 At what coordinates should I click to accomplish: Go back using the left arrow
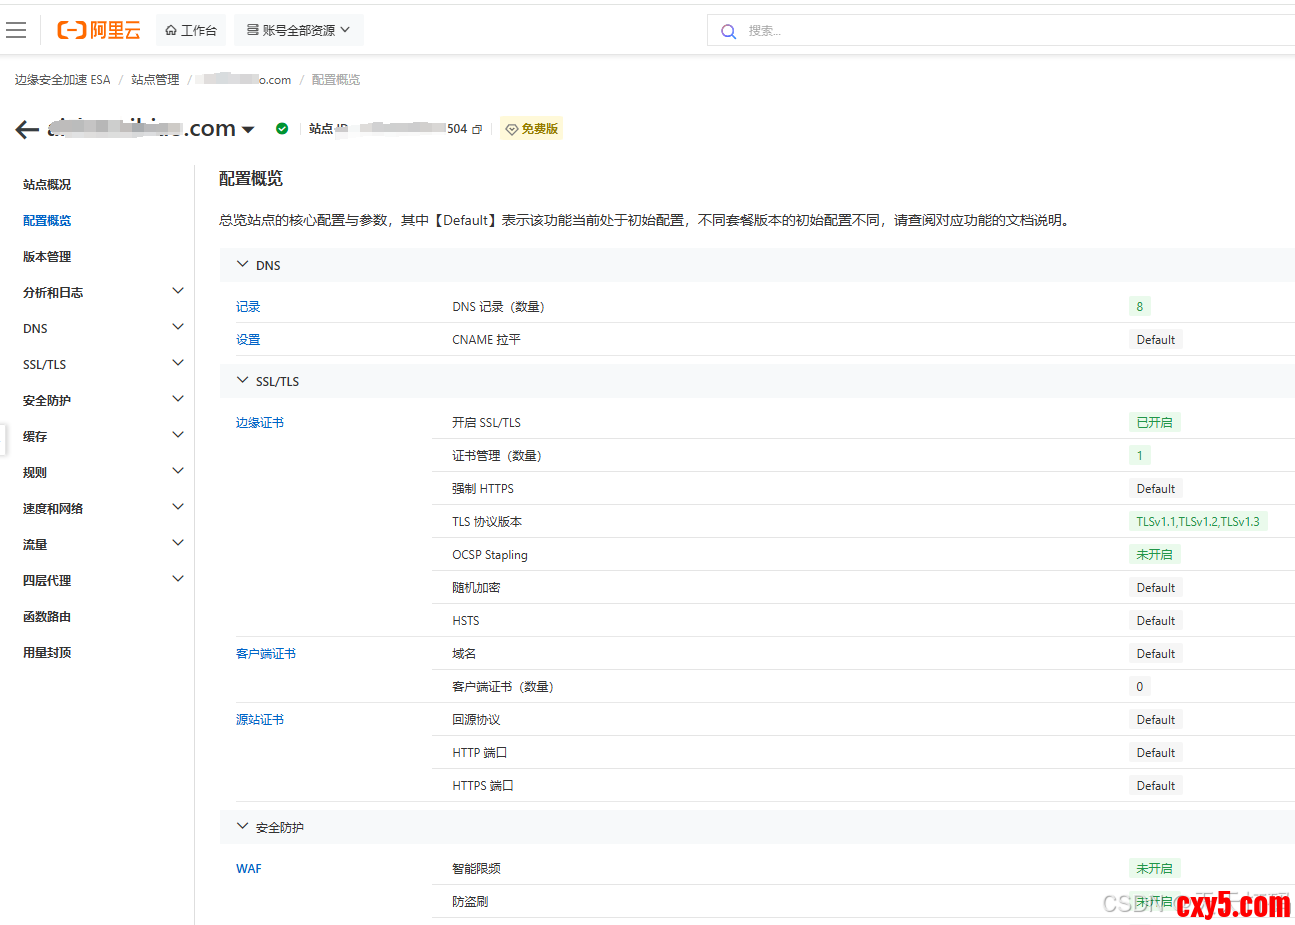[27, 129]
